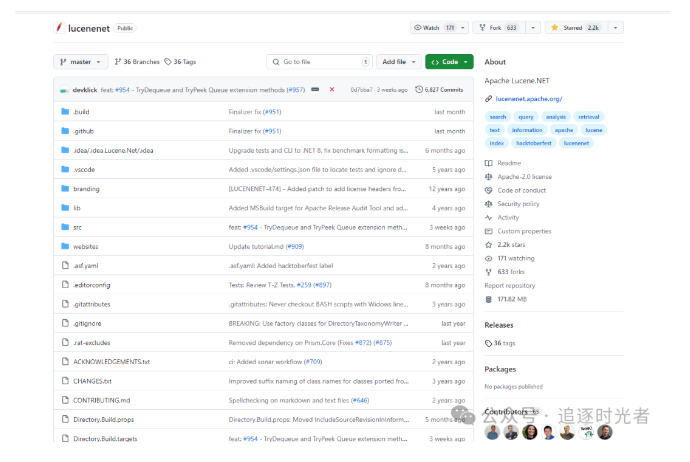The height and width of the screenshot is (462, 690).
Task: Click the Packages heading link
Action: 500,369
